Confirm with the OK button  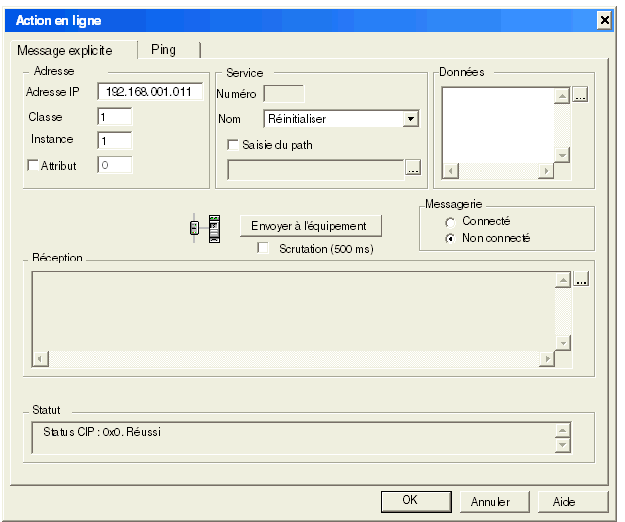[416, 501]
